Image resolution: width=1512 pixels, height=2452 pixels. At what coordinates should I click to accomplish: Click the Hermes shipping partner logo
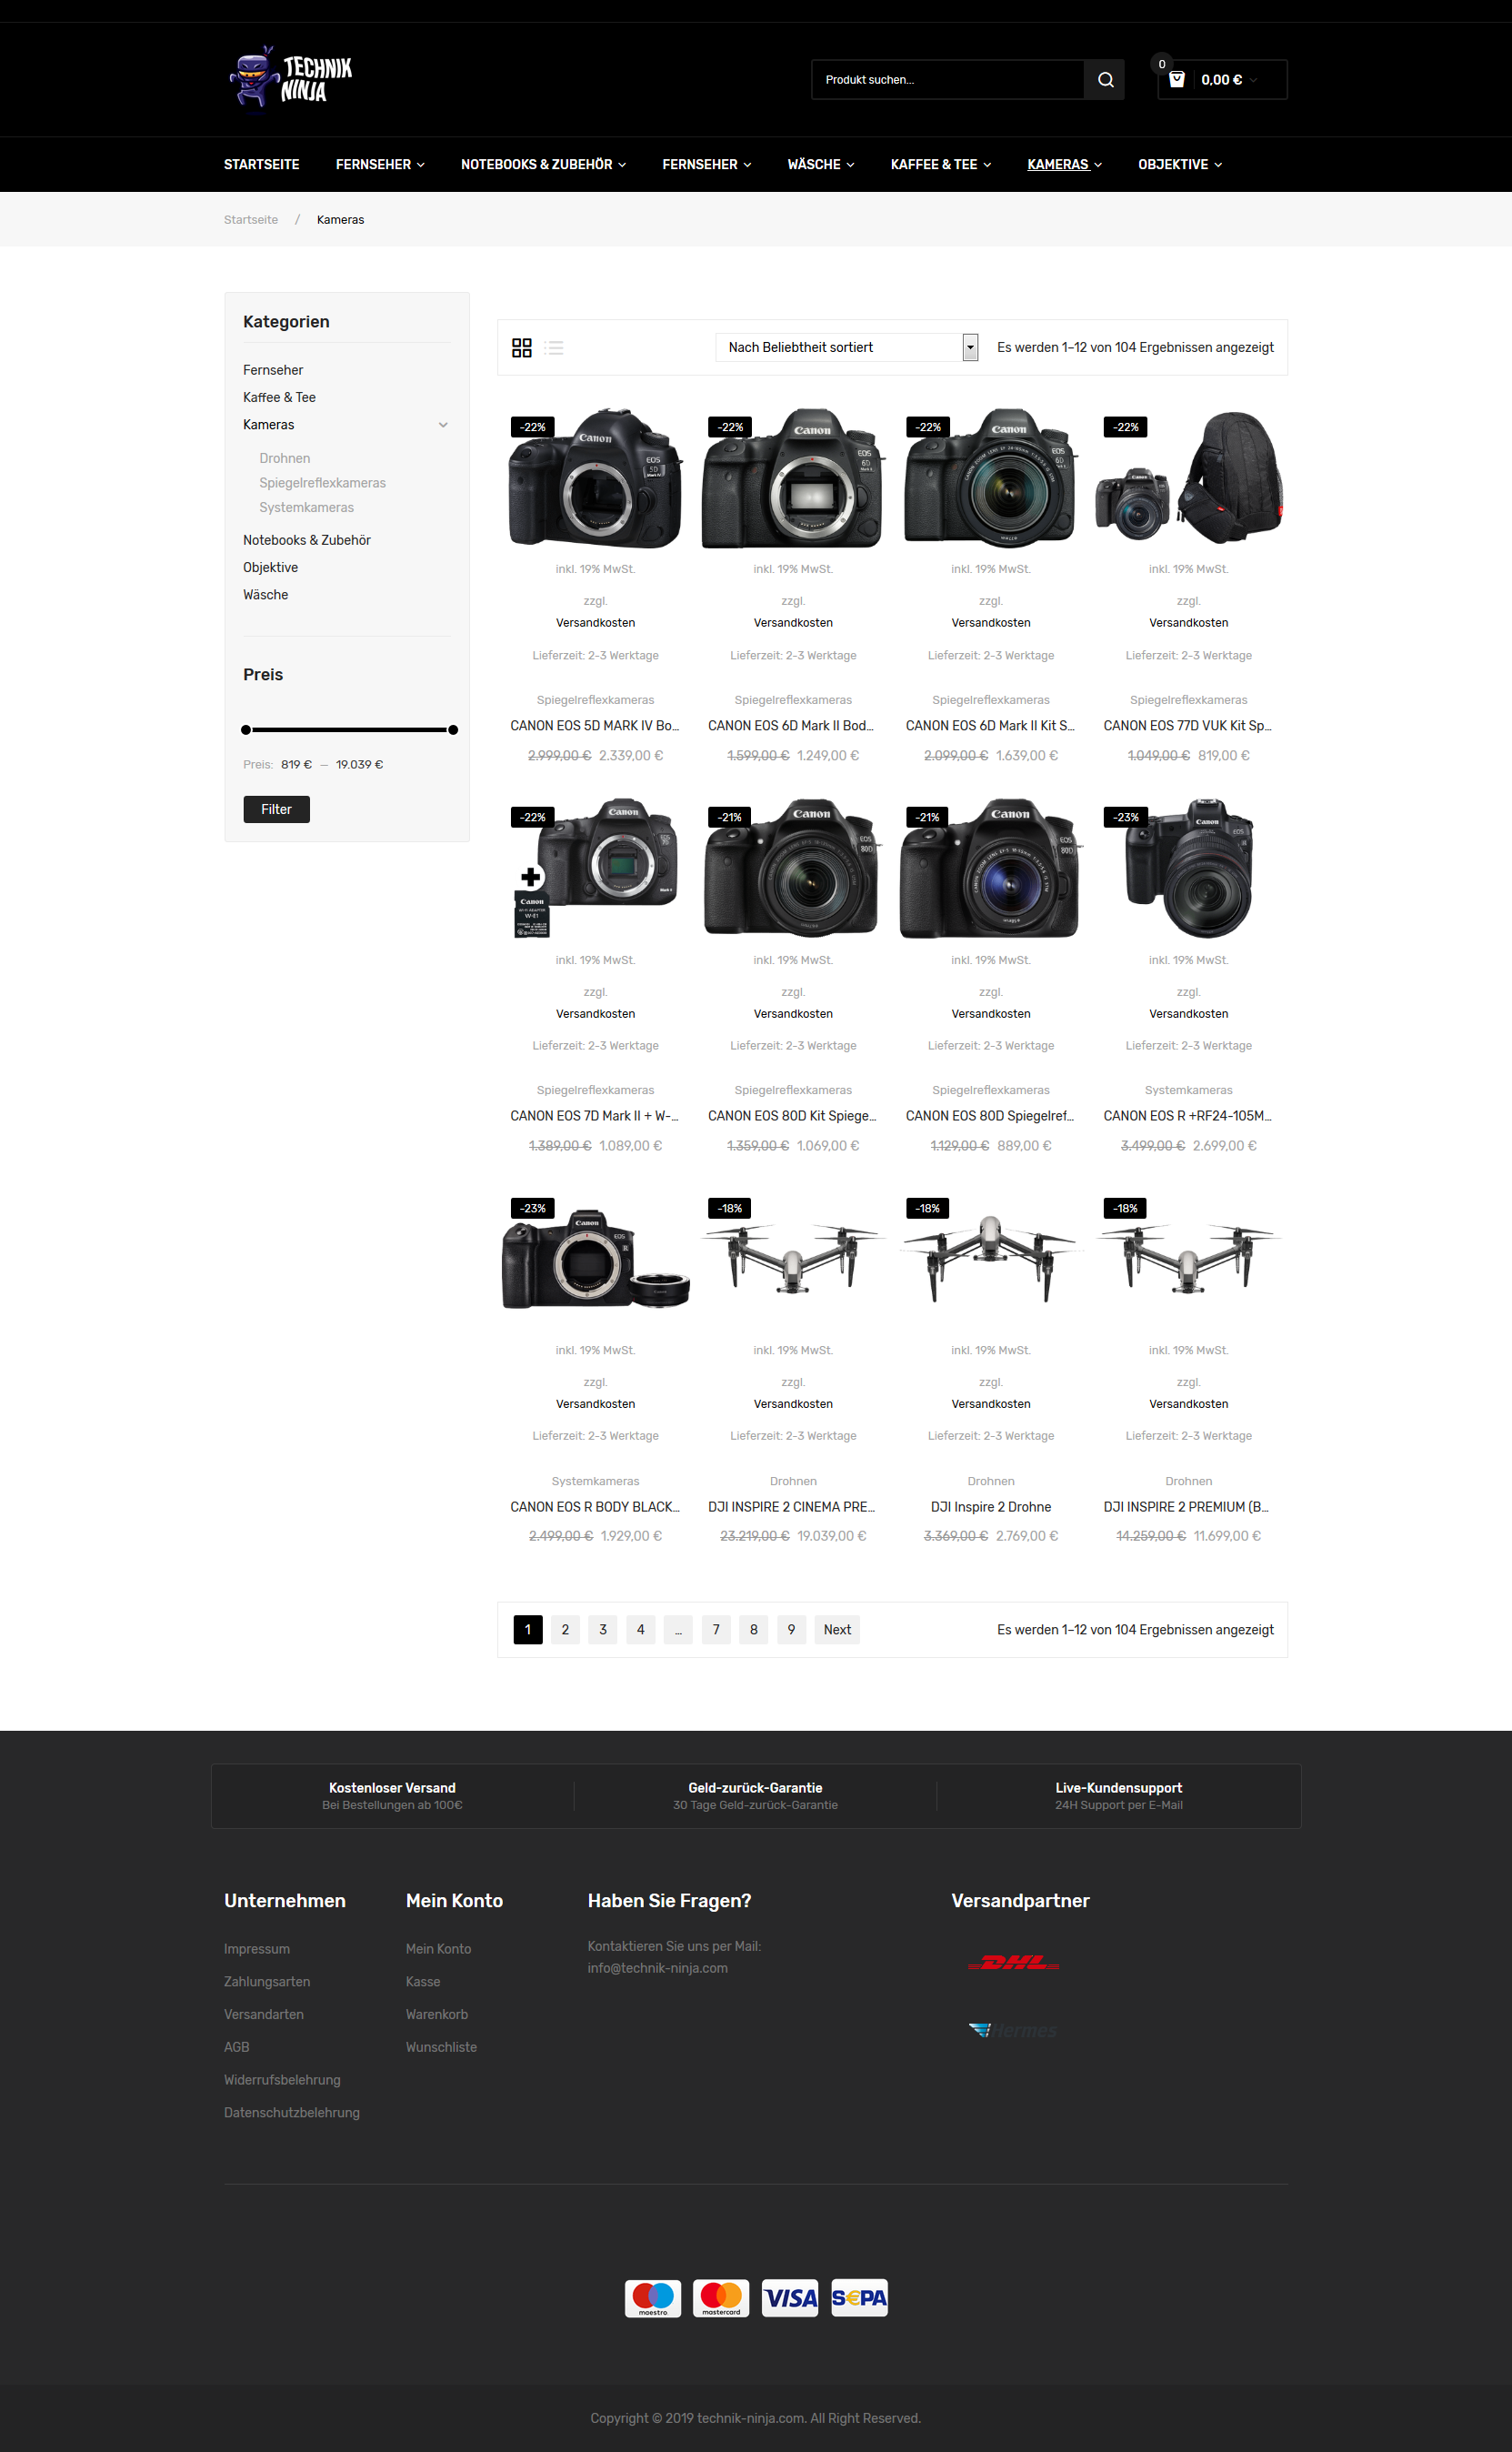click(x=1013, y=2030)
